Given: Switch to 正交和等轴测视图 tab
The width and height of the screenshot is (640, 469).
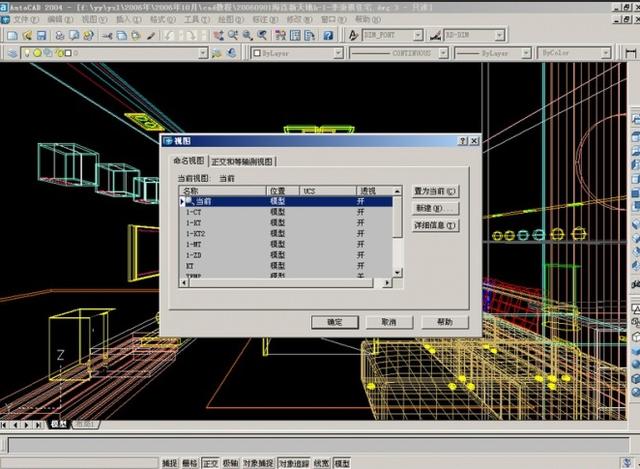Looking at the screenshot, I should (x=242, y=162).
